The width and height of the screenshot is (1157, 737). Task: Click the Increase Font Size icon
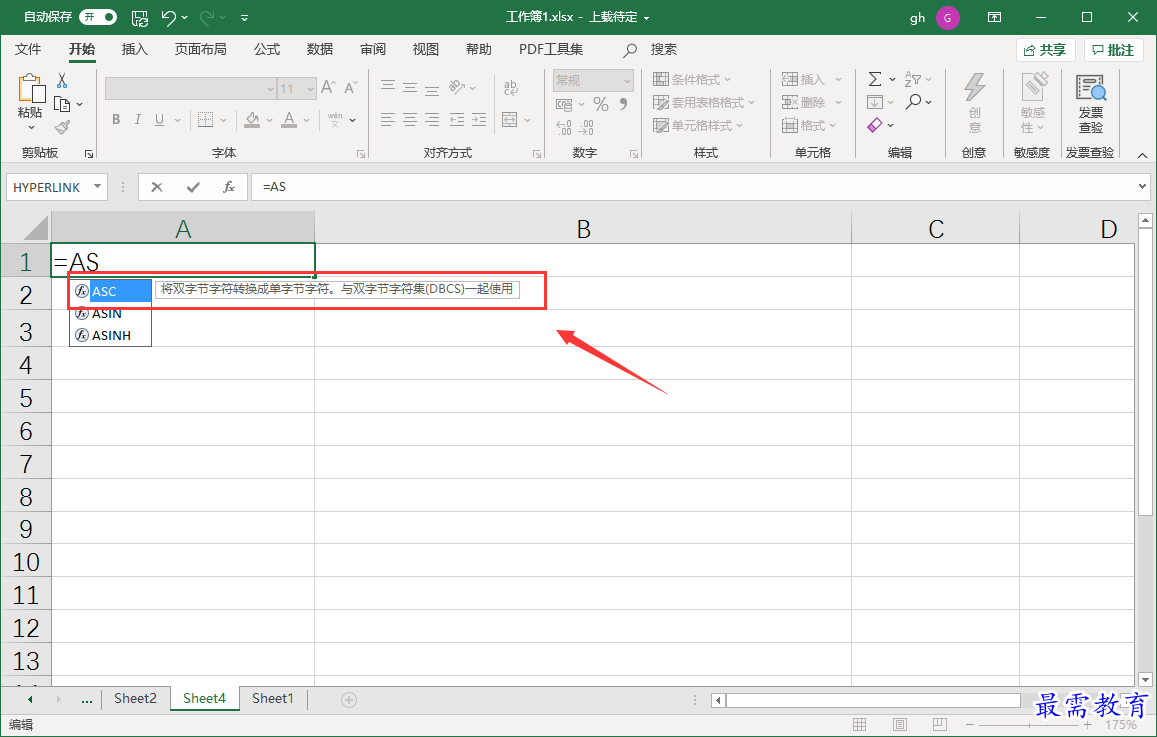point(328,88)
